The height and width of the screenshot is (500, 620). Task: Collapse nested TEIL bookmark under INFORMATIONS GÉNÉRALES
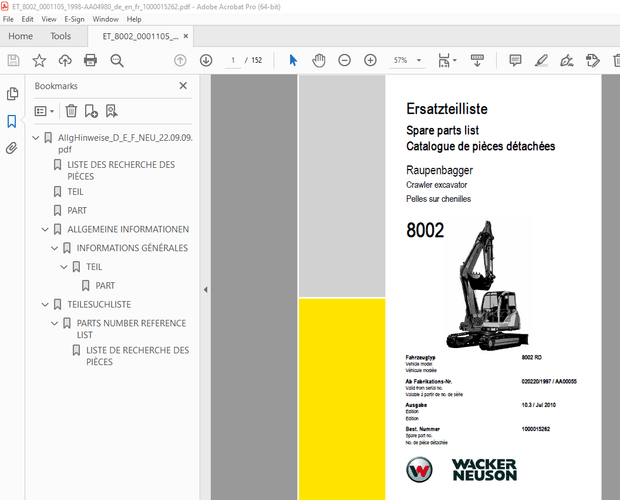64,267
